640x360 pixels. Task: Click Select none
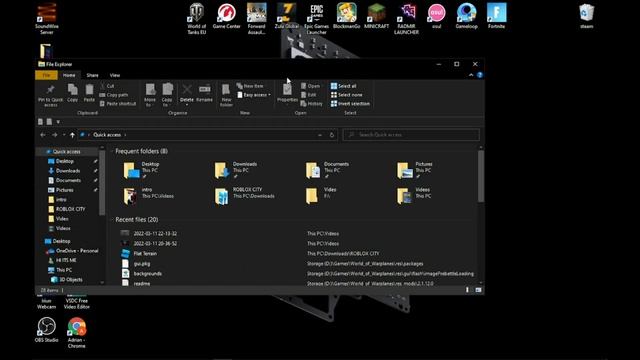pyautogui.click(x=347, y=95)
